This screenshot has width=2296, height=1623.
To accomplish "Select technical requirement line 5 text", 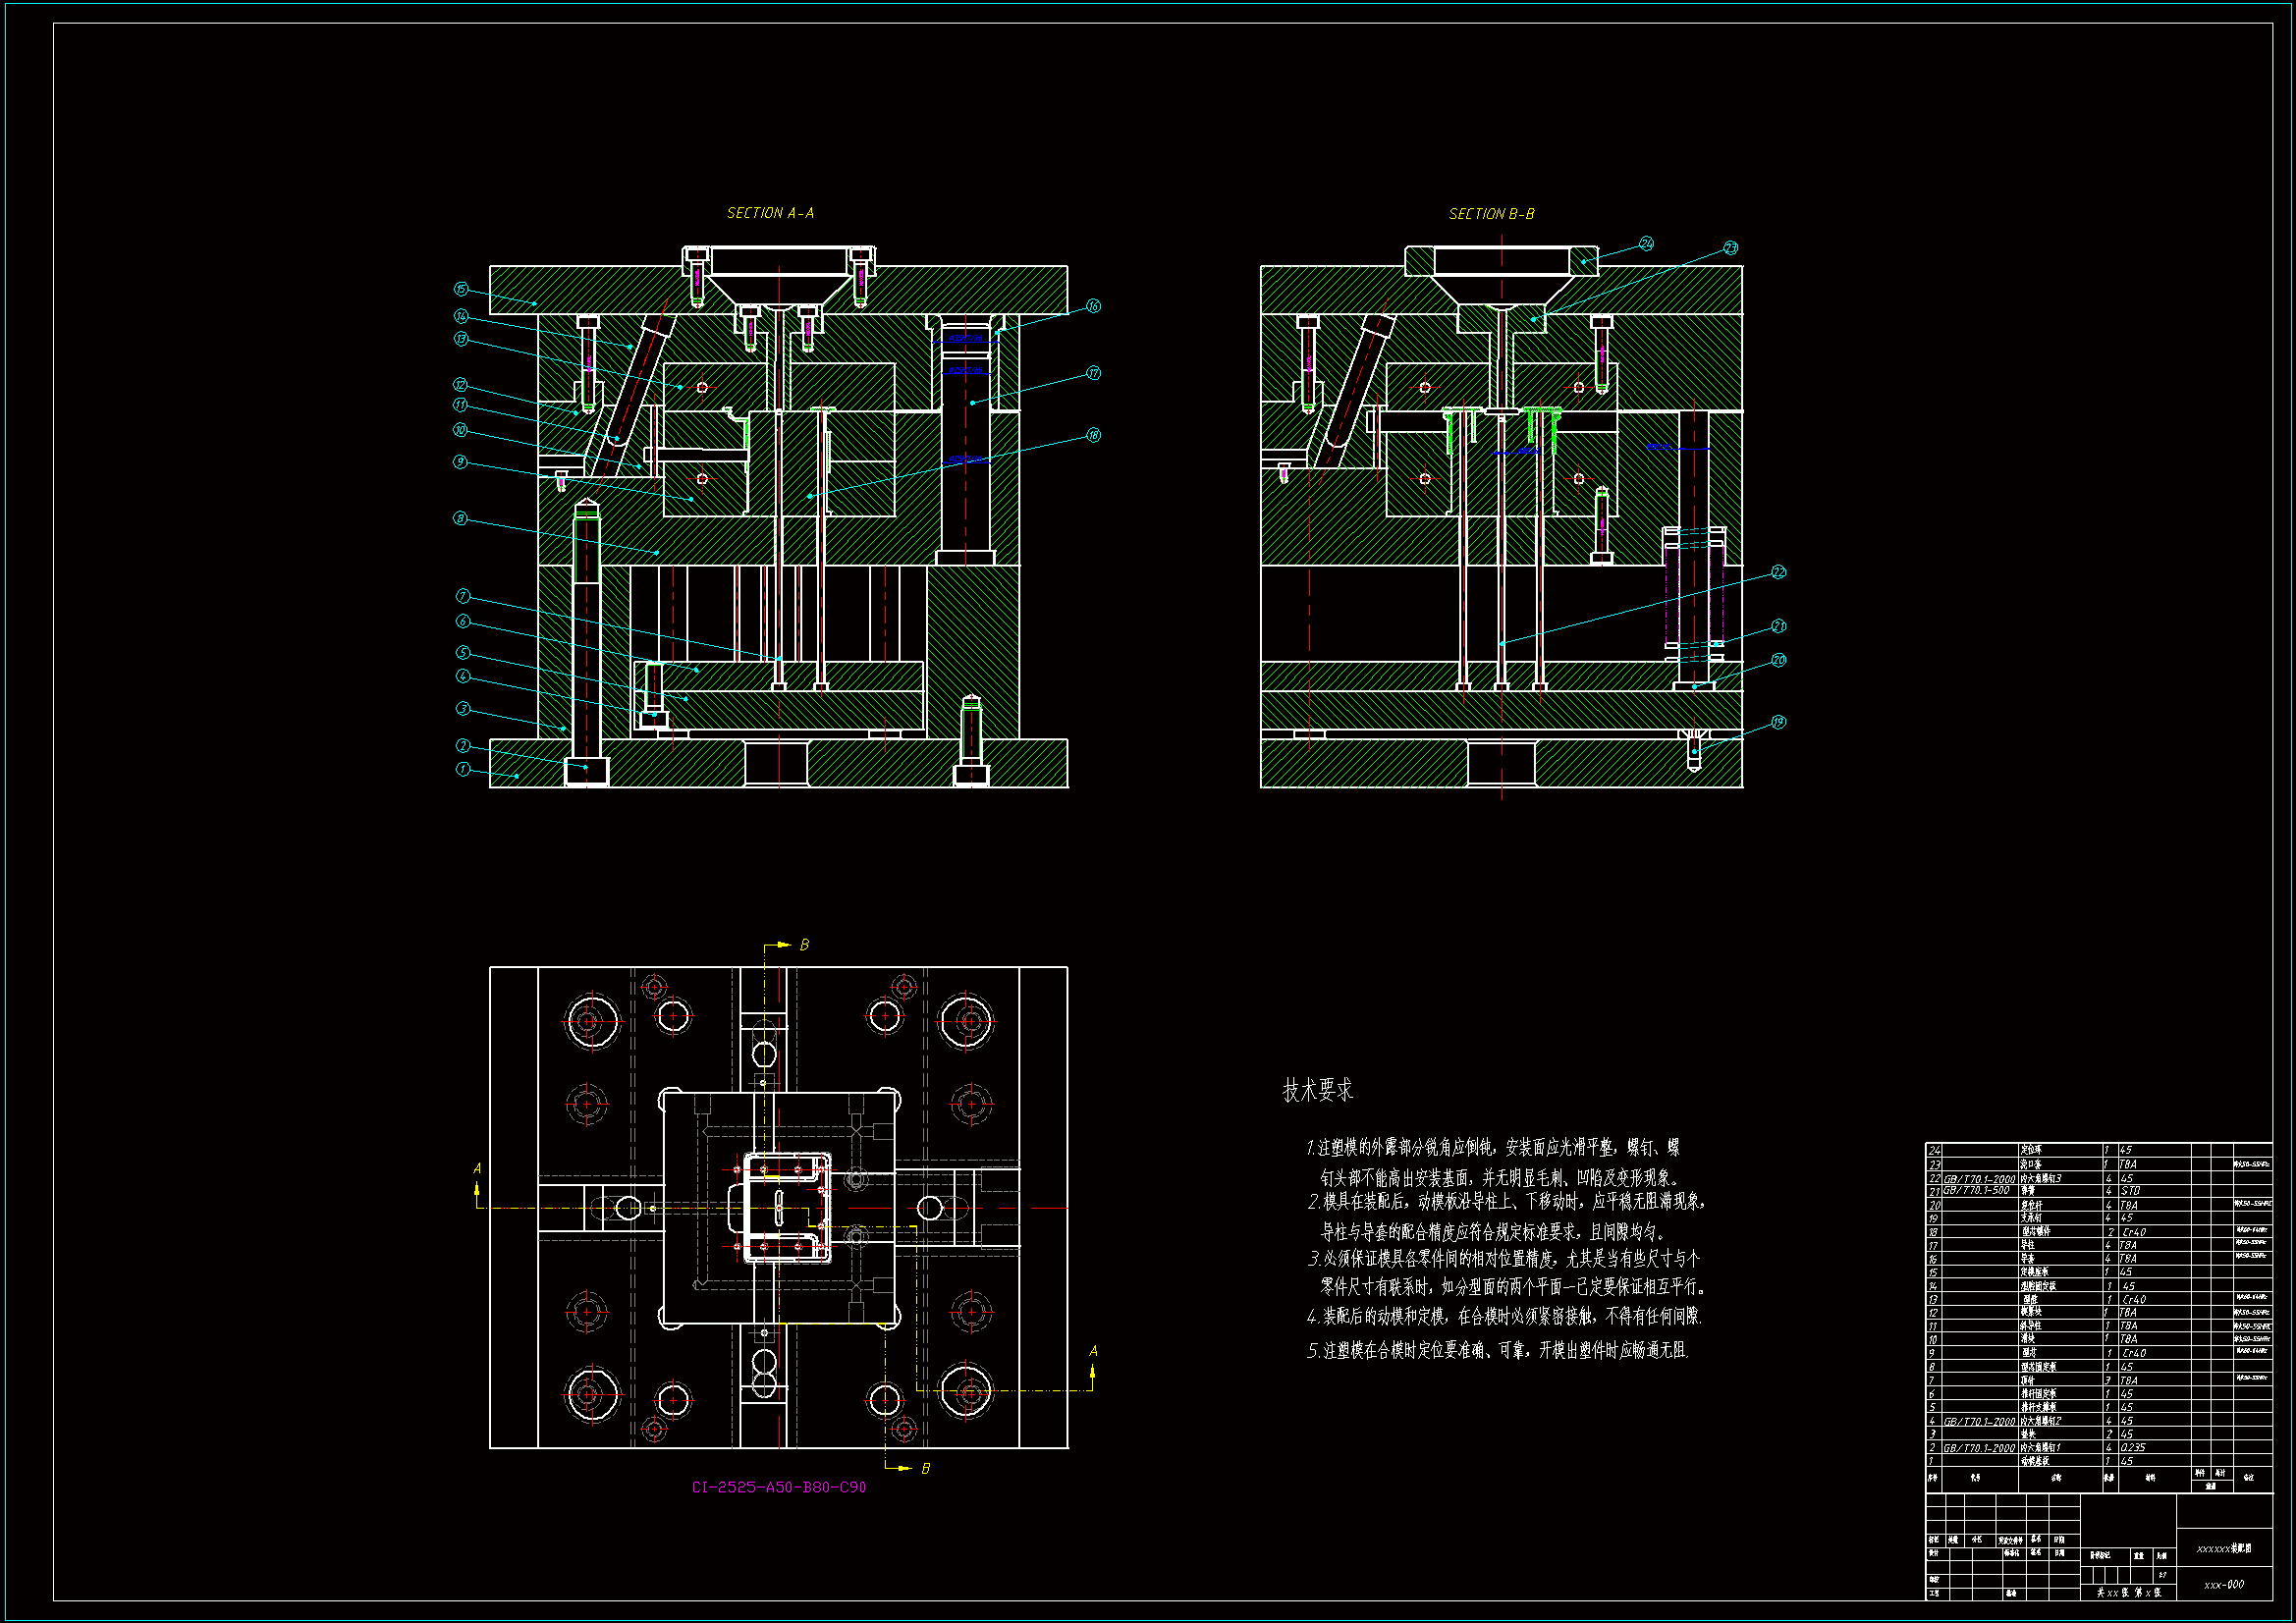I will tap(1497, 1350).
